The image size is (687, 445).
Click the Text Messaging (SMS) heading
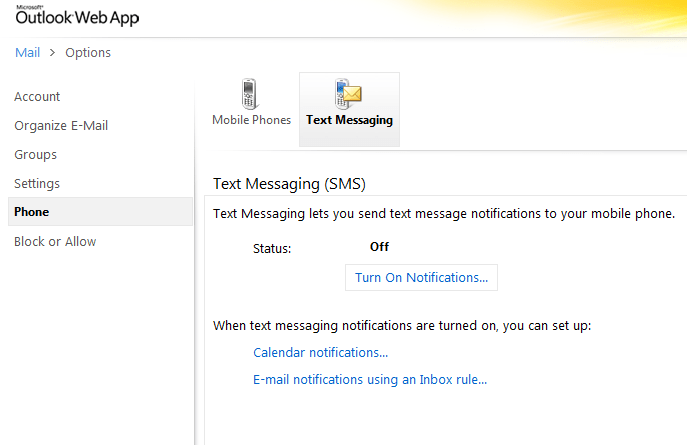click(x=290, y=184)
